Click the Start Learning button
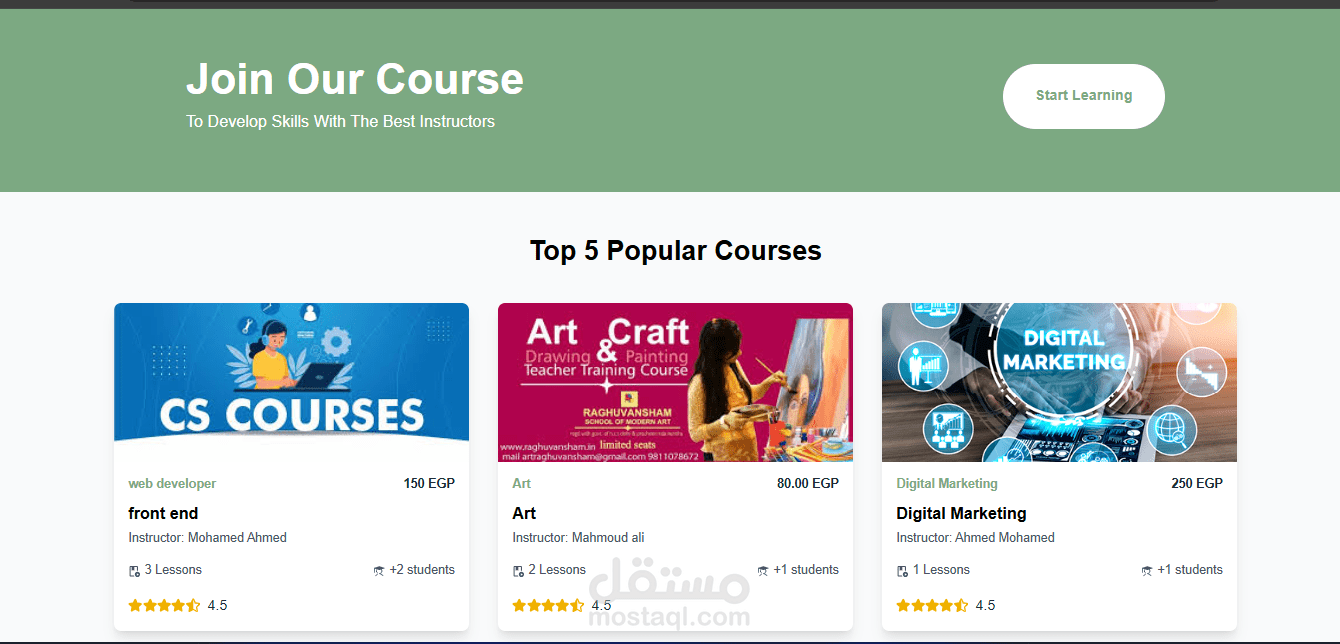The width and height of the screenshot is (1340, 644). point(1084,96)
